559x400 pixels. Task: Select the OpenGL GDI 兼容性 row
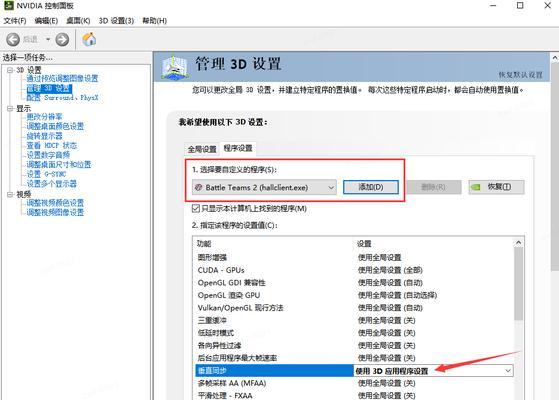[354, 283]
